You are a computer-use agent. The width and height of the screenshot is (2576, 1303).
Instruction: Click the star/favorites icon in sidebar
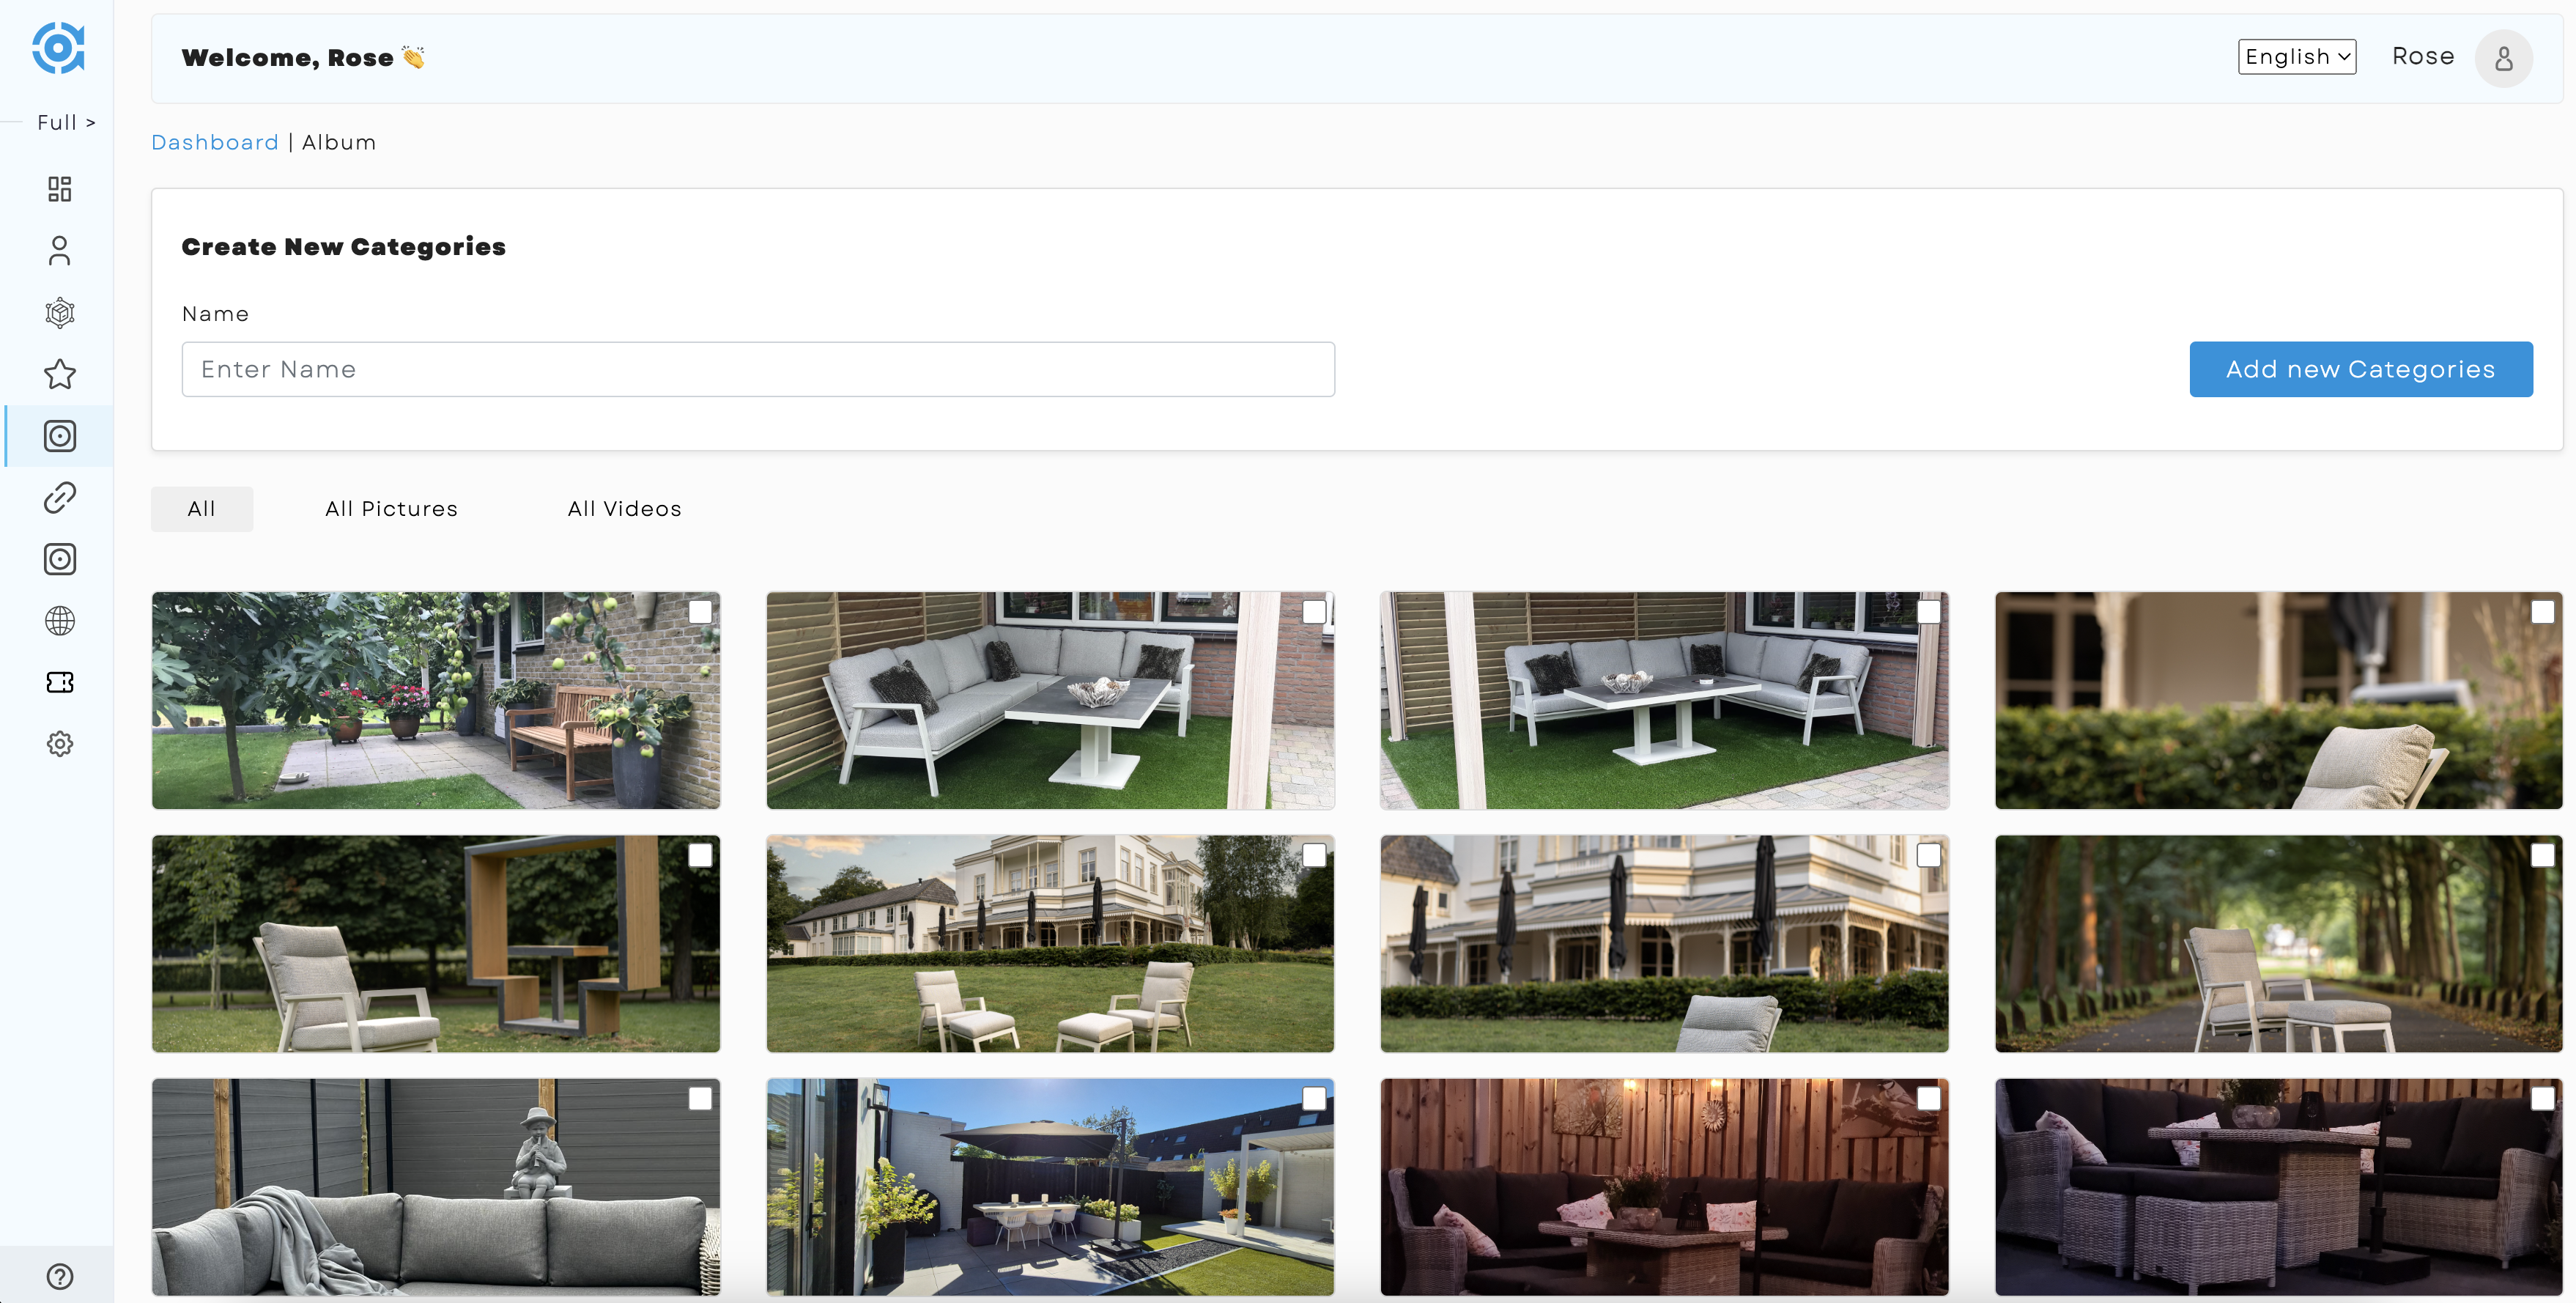(60, 374)
